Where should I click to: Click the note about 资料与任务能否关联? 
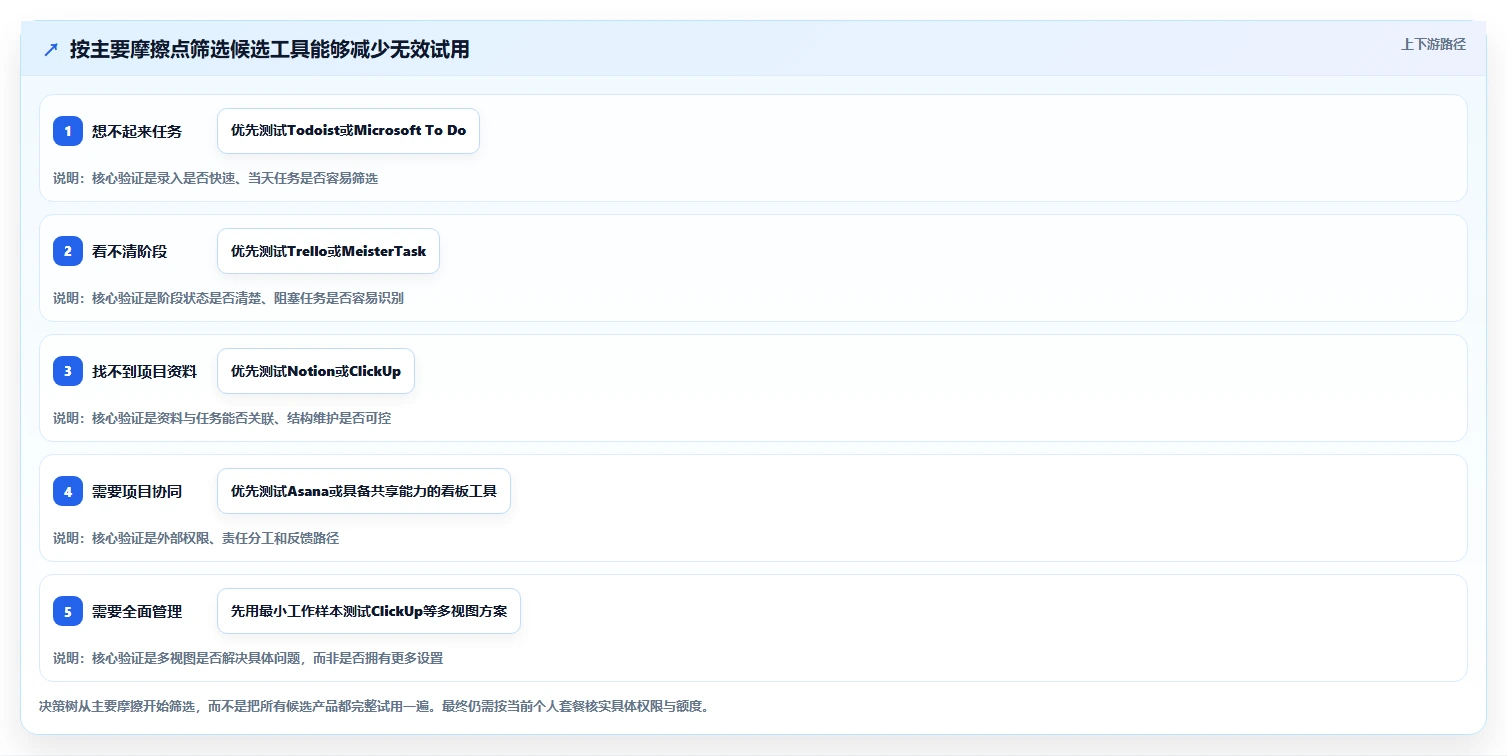(x=222, y=418)
